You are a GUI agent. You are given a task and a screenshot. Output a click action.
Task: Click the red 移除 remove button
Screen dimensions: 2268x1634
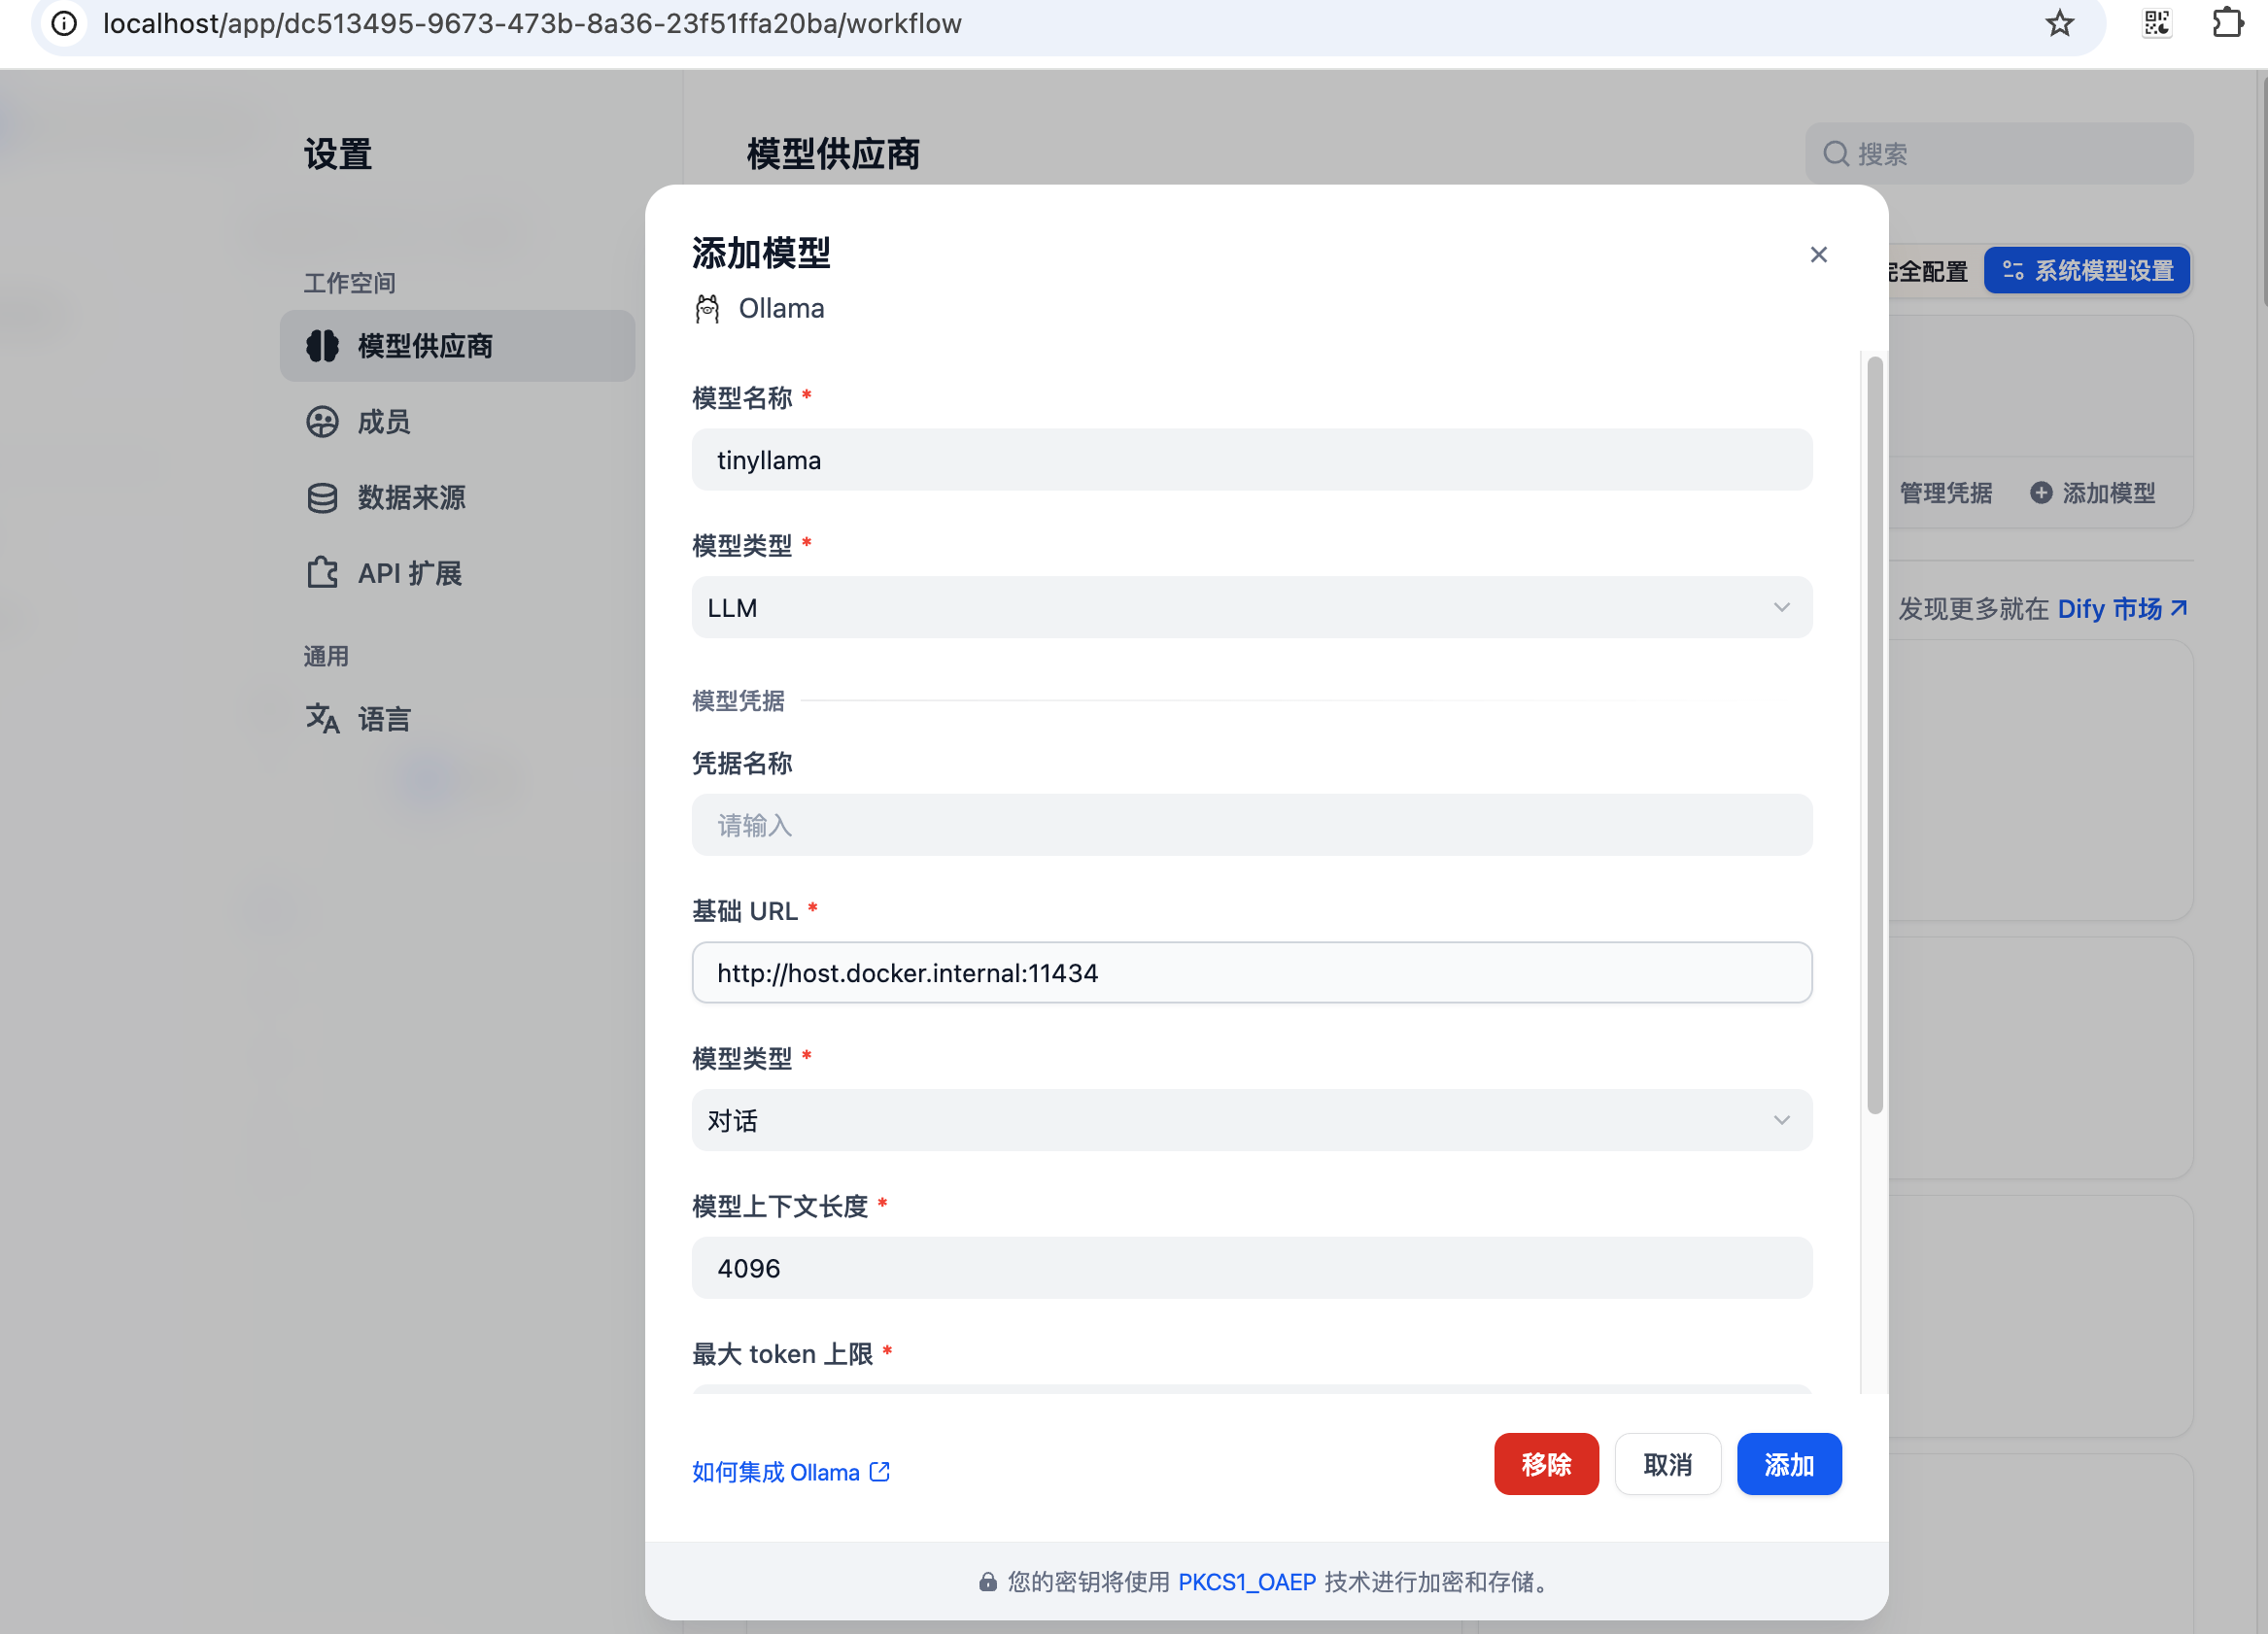click(x=1546, y=1464)
